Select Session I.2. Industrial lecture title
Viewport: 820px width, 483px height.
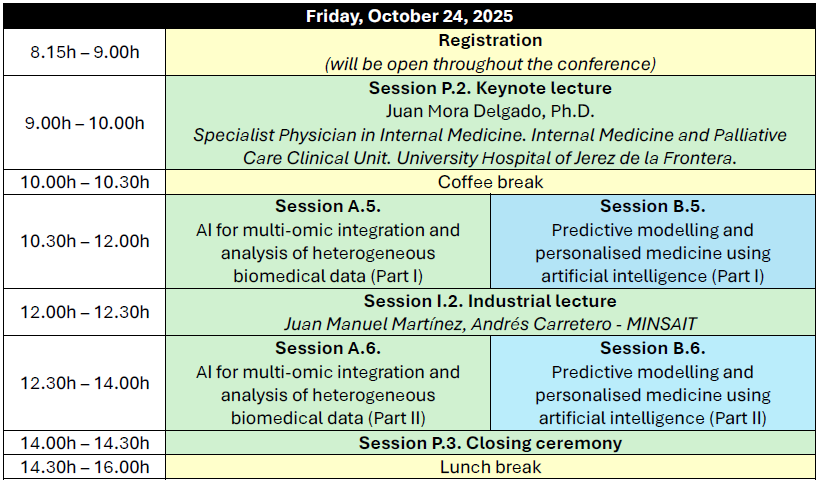(x=490, y=301)
